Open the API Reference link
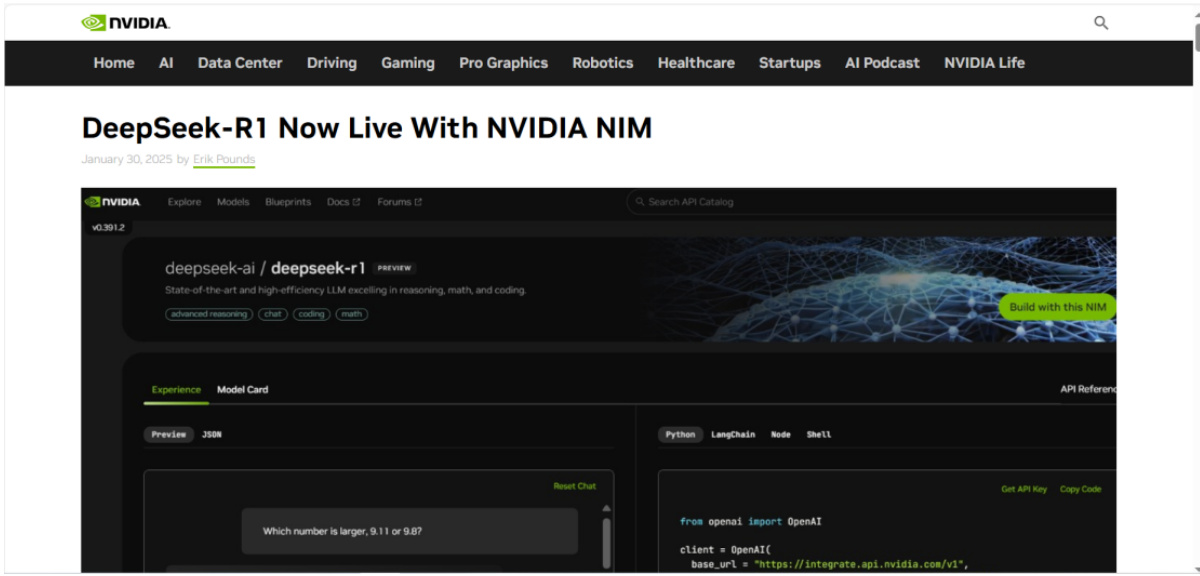This screenshot has height=576, width=1200. [1088, 390]
